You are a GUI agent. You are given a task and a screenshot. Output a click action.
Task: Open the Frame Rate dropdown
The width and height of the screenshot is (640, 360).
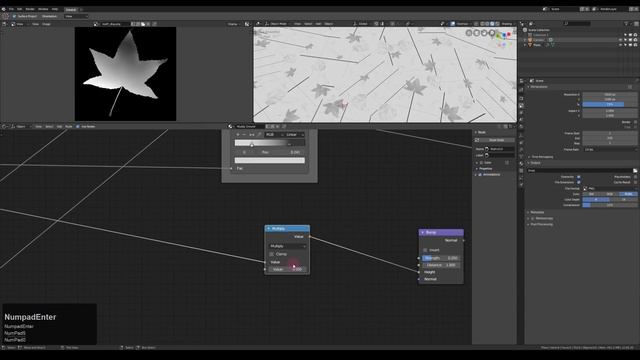point(610,150)
